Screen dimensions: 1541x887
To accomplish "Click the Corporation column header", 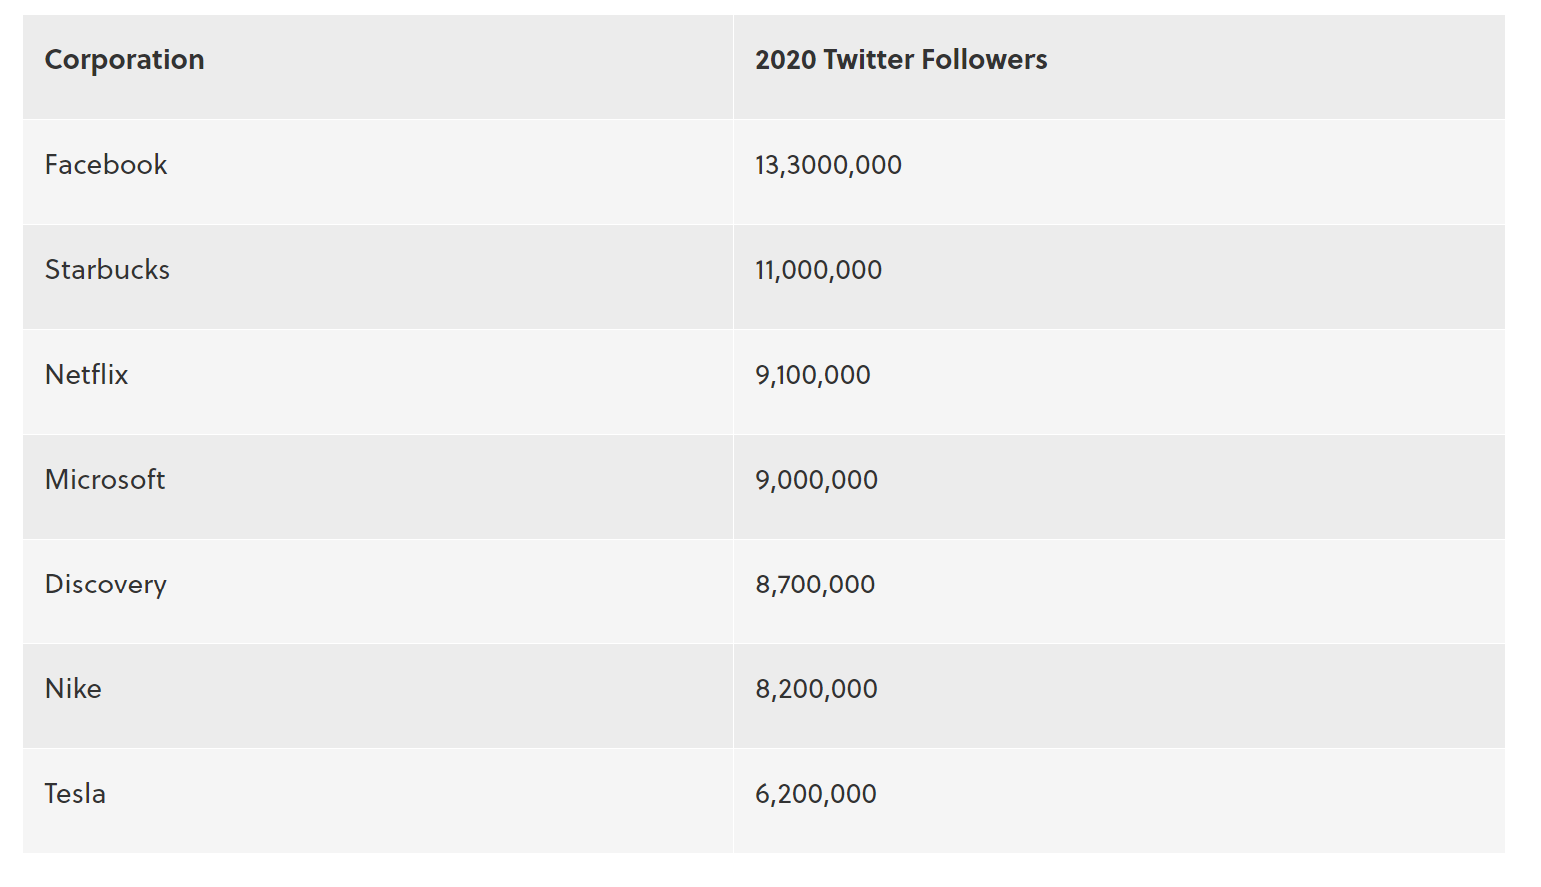I will coord(124,60).
